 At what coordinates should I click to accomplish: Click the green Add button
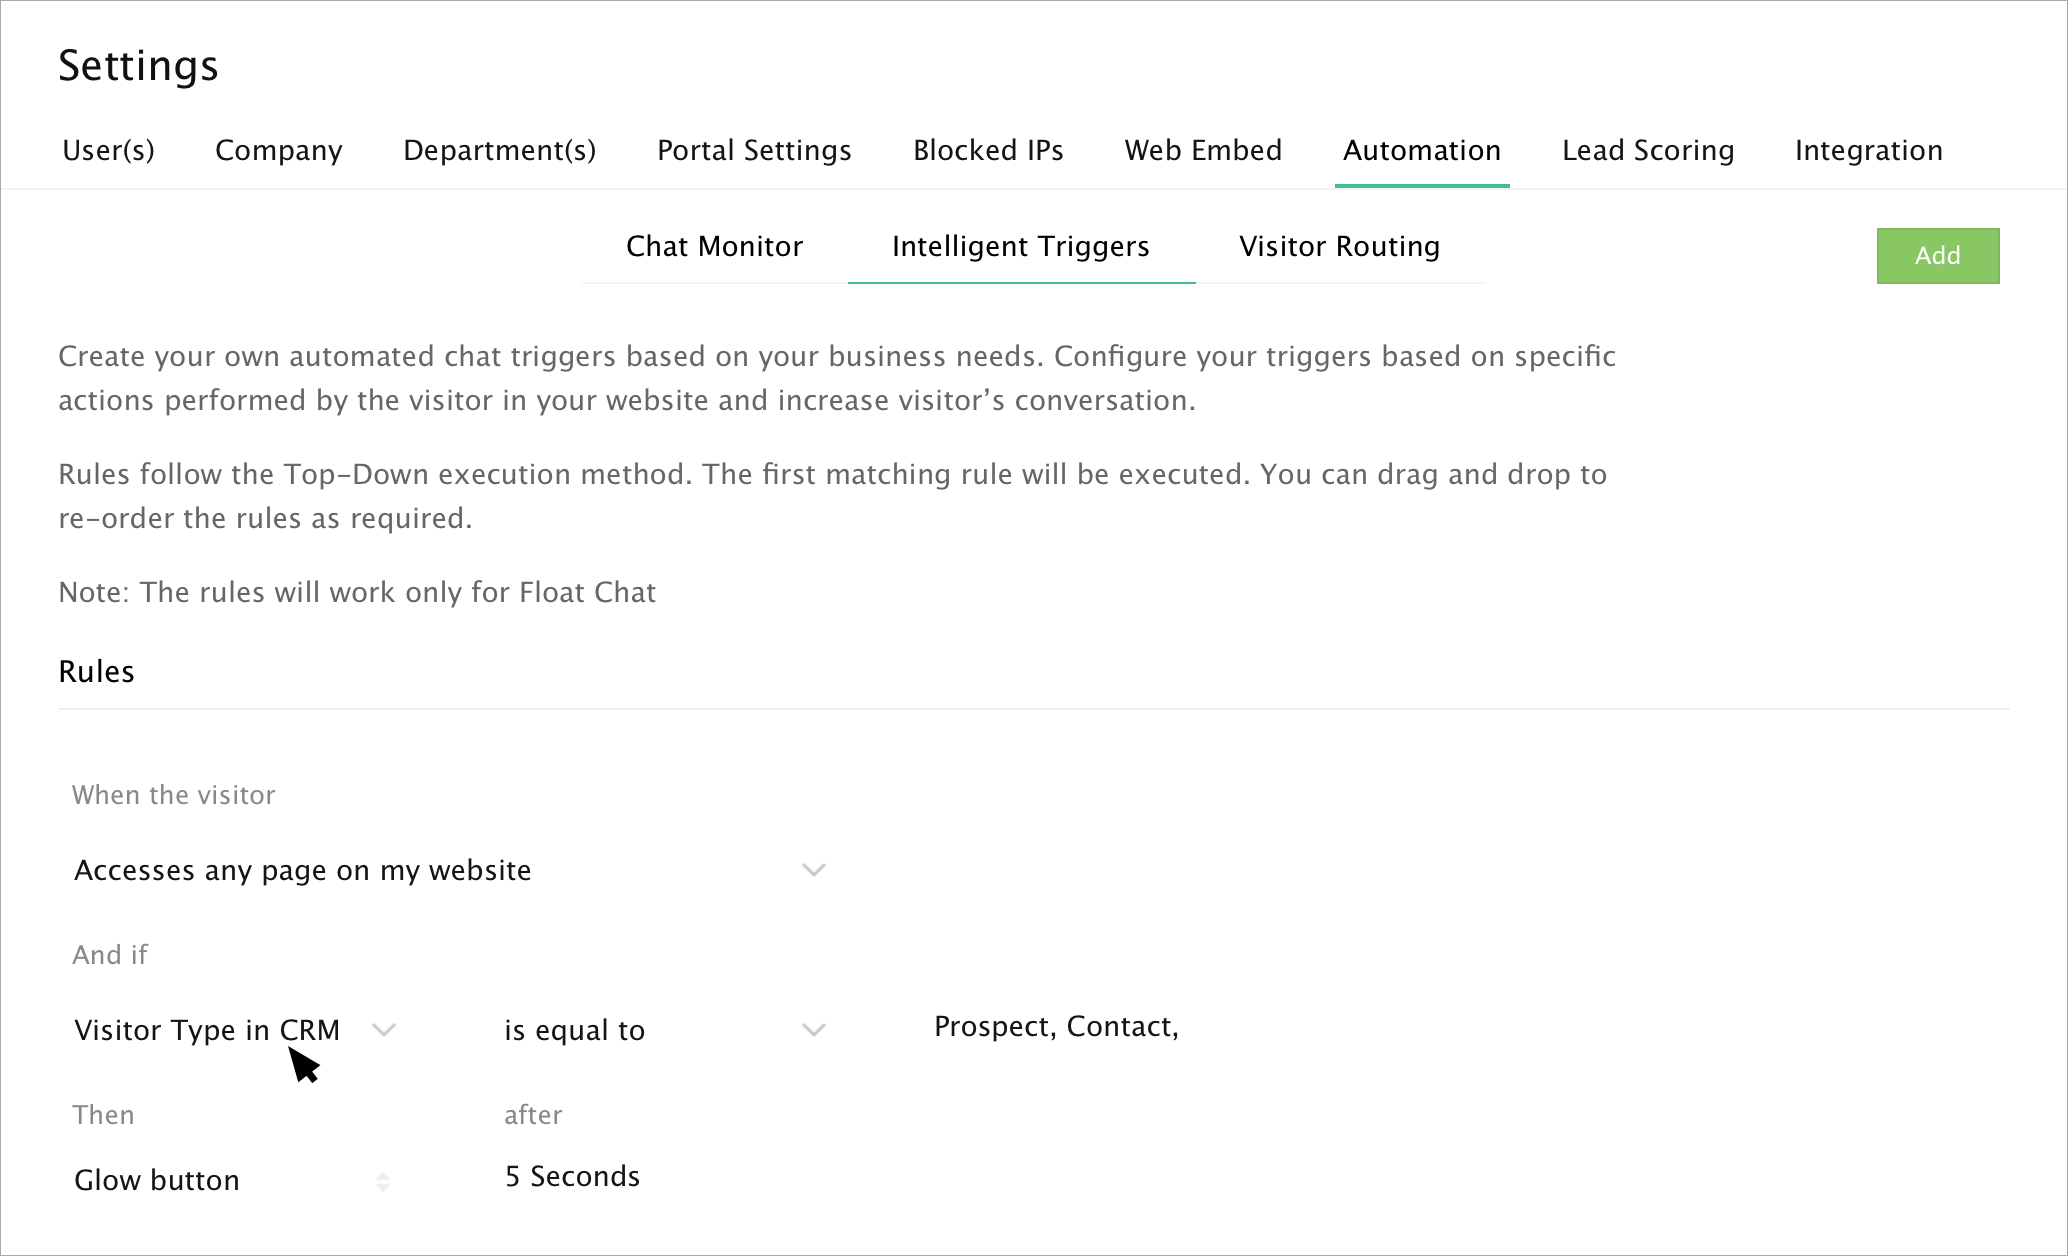tap(1937, 256)
